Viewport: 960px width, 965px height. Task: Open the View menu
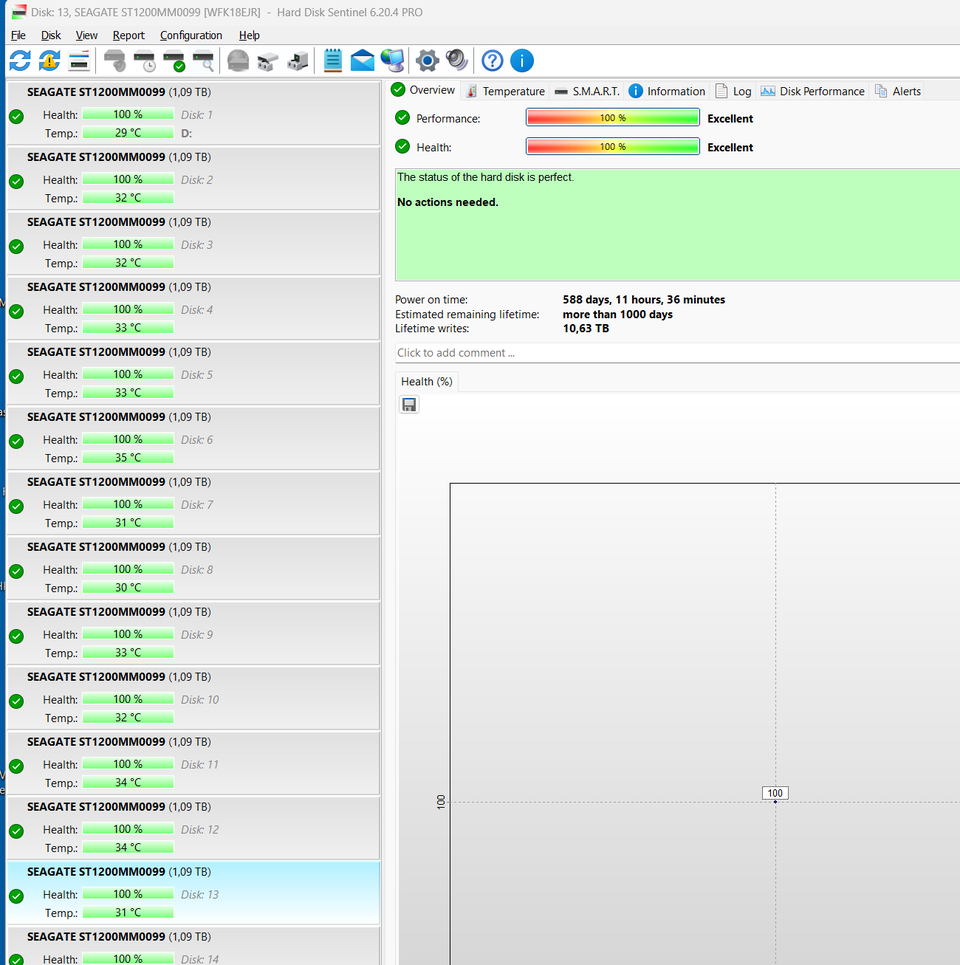(86, 35)
